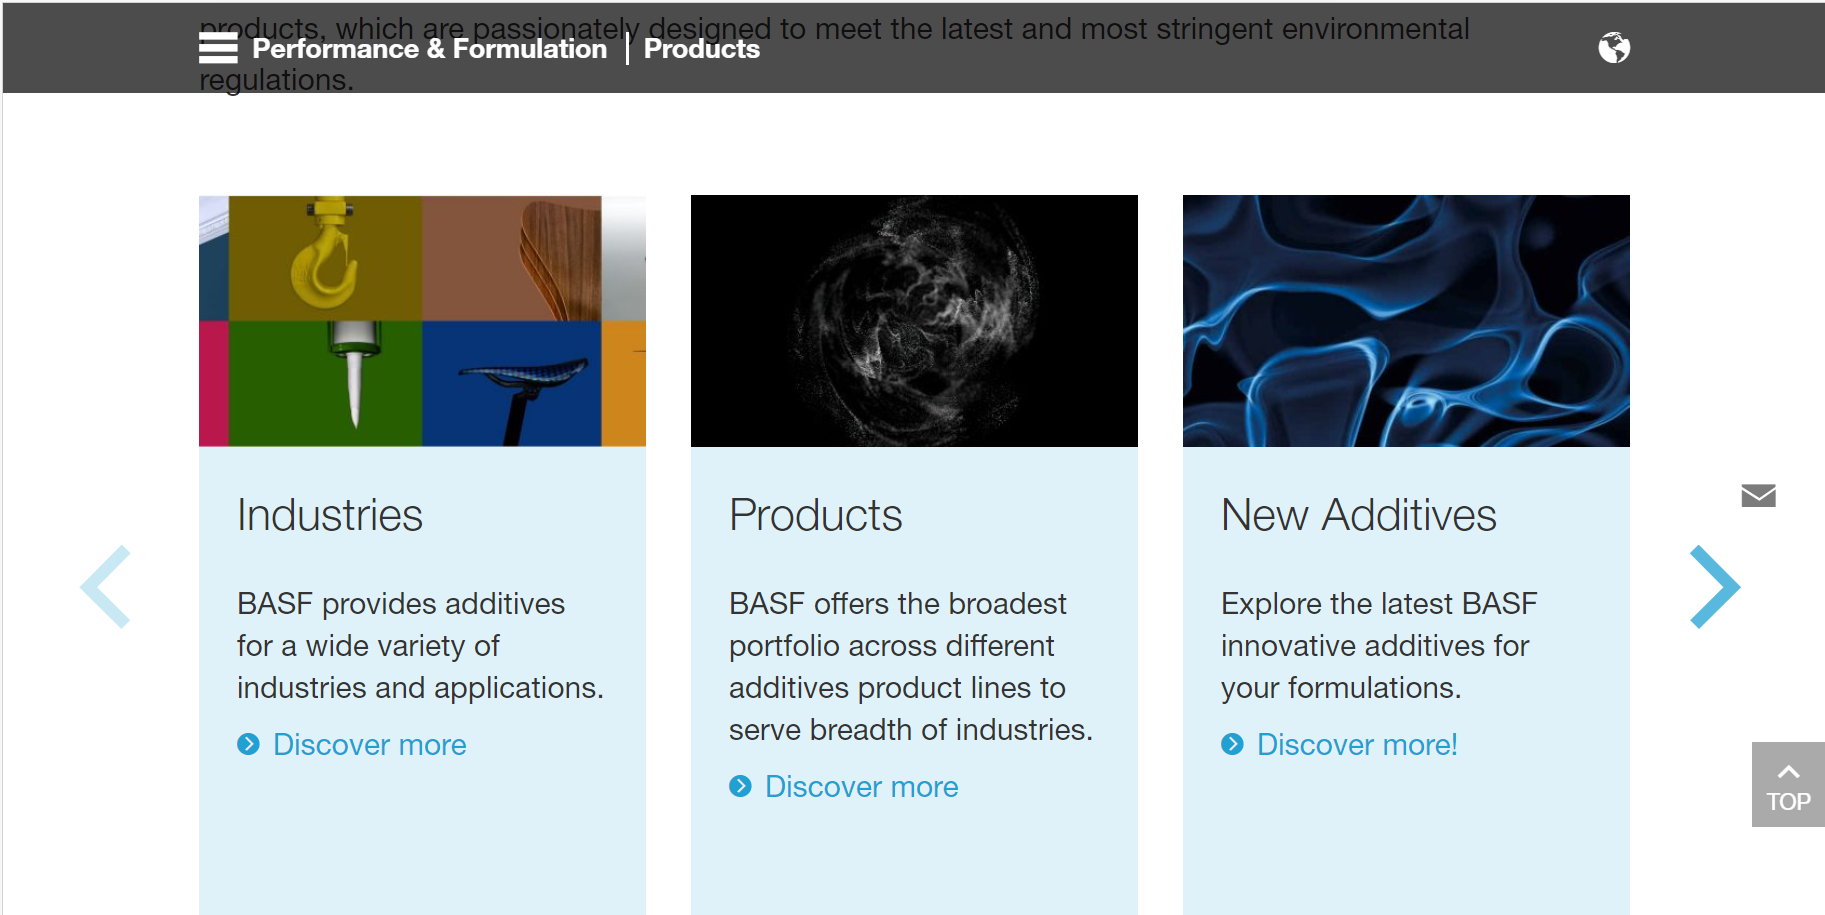This screenshot has height=915, width=1825.
Task: Open Performance & Formulation header link
Action: pos(429,48)
